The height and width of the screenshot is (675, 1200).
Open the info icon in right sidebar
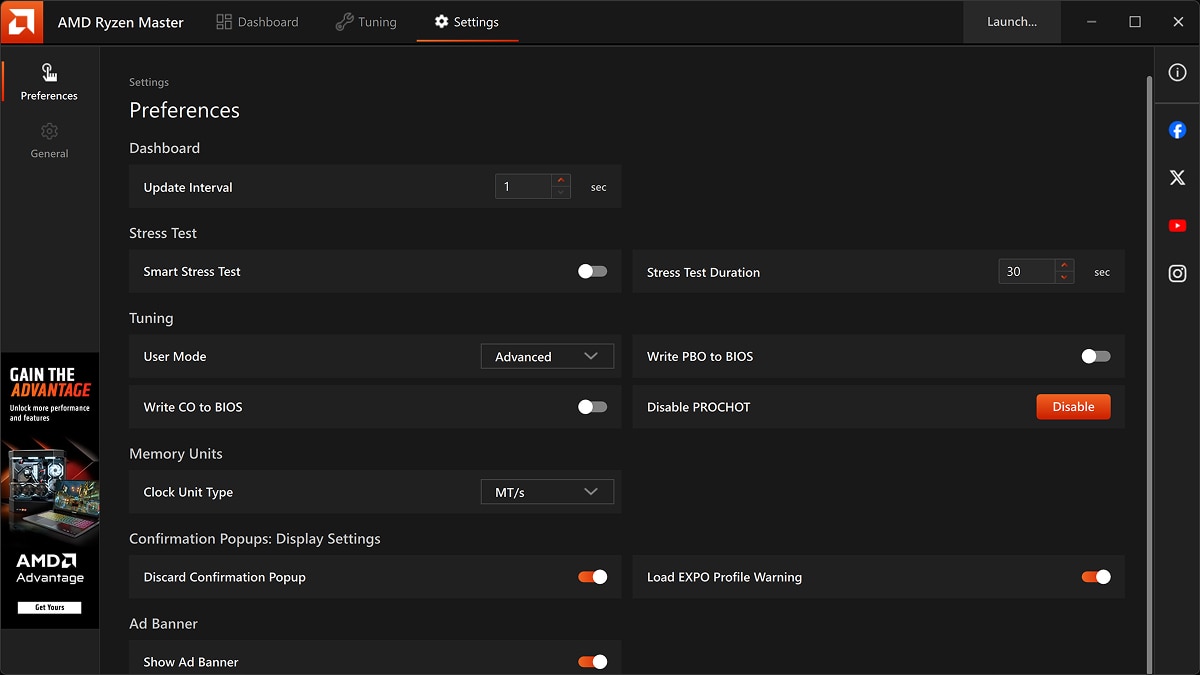pos(1177,72)
